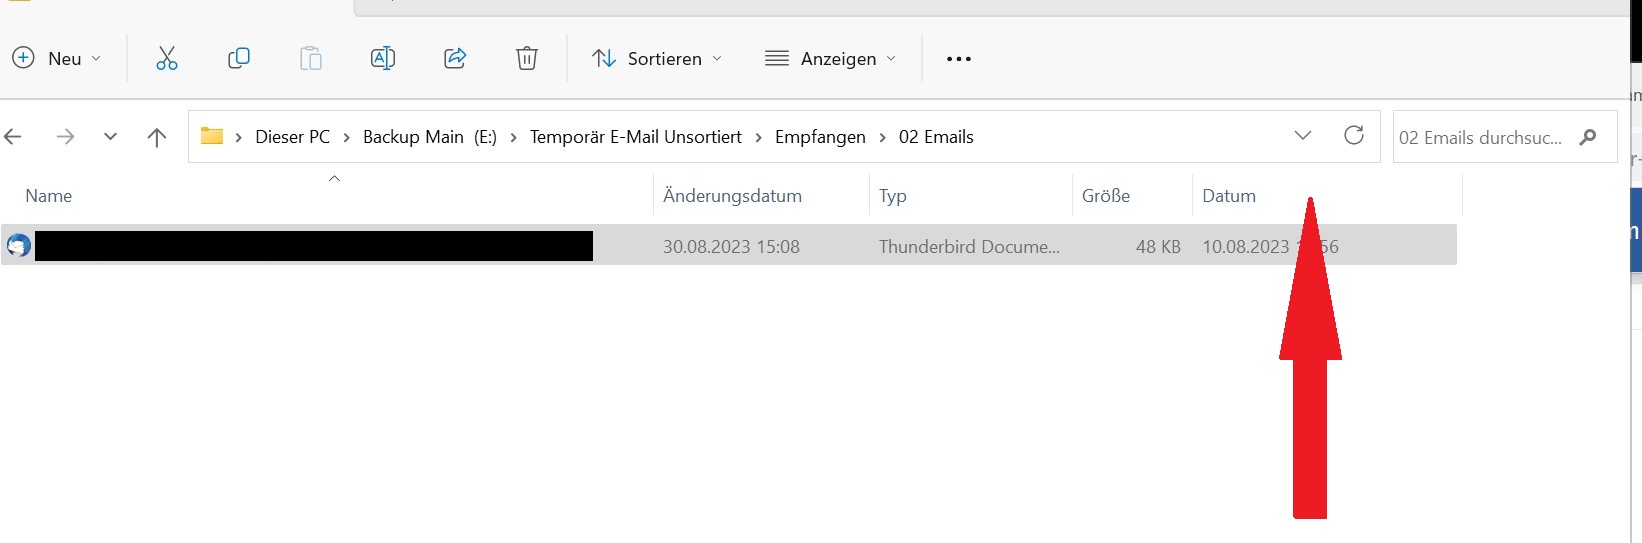Expand the recent locations chevron
Viewport: 1642px width, 543px height.
pyautogui.click(x=110, y=137)
